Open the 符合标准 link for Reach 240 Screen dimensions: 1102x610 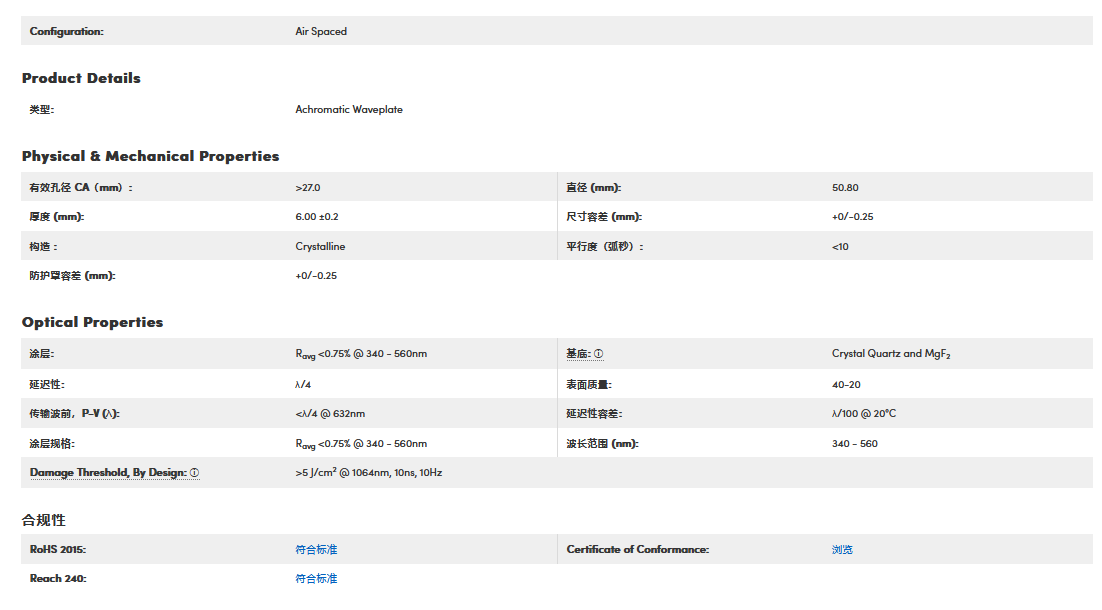pos(316,579)
